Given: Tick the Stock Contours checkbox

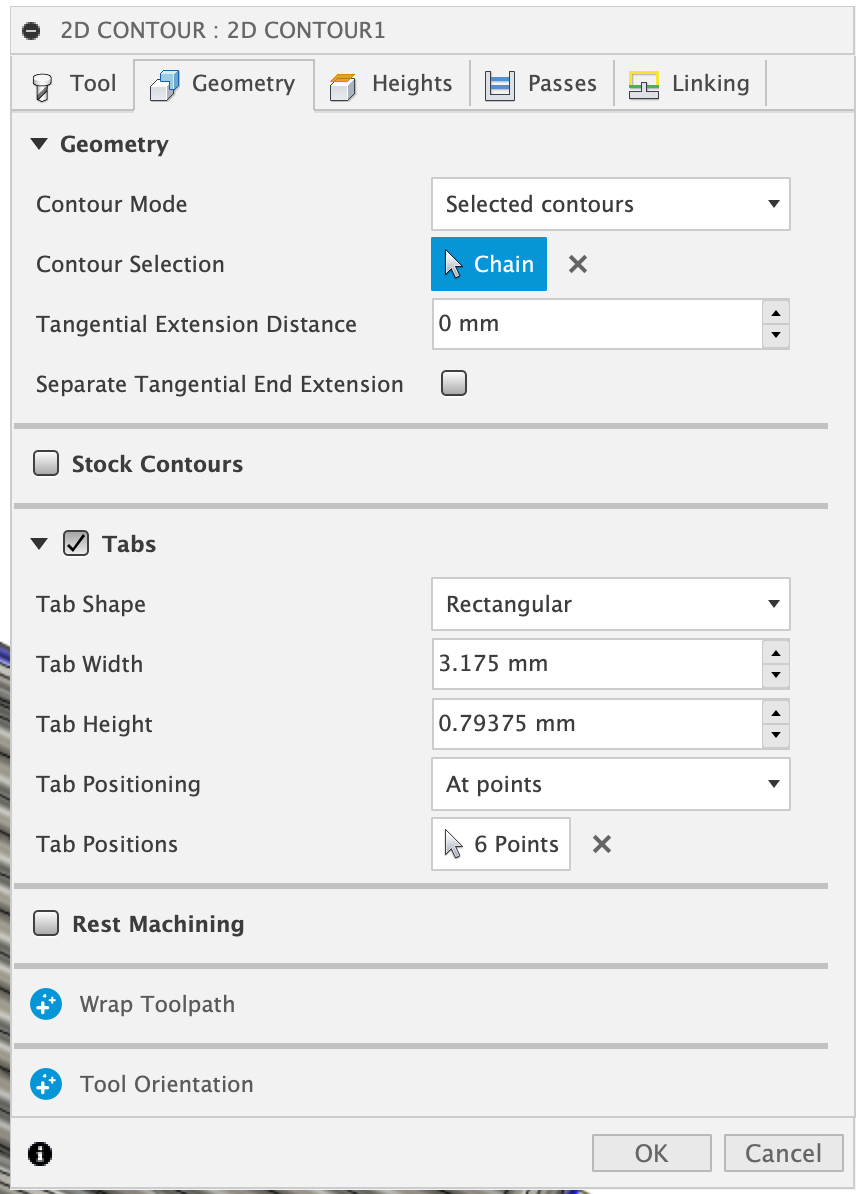Looking at the screenshot, I should [46, 464].
